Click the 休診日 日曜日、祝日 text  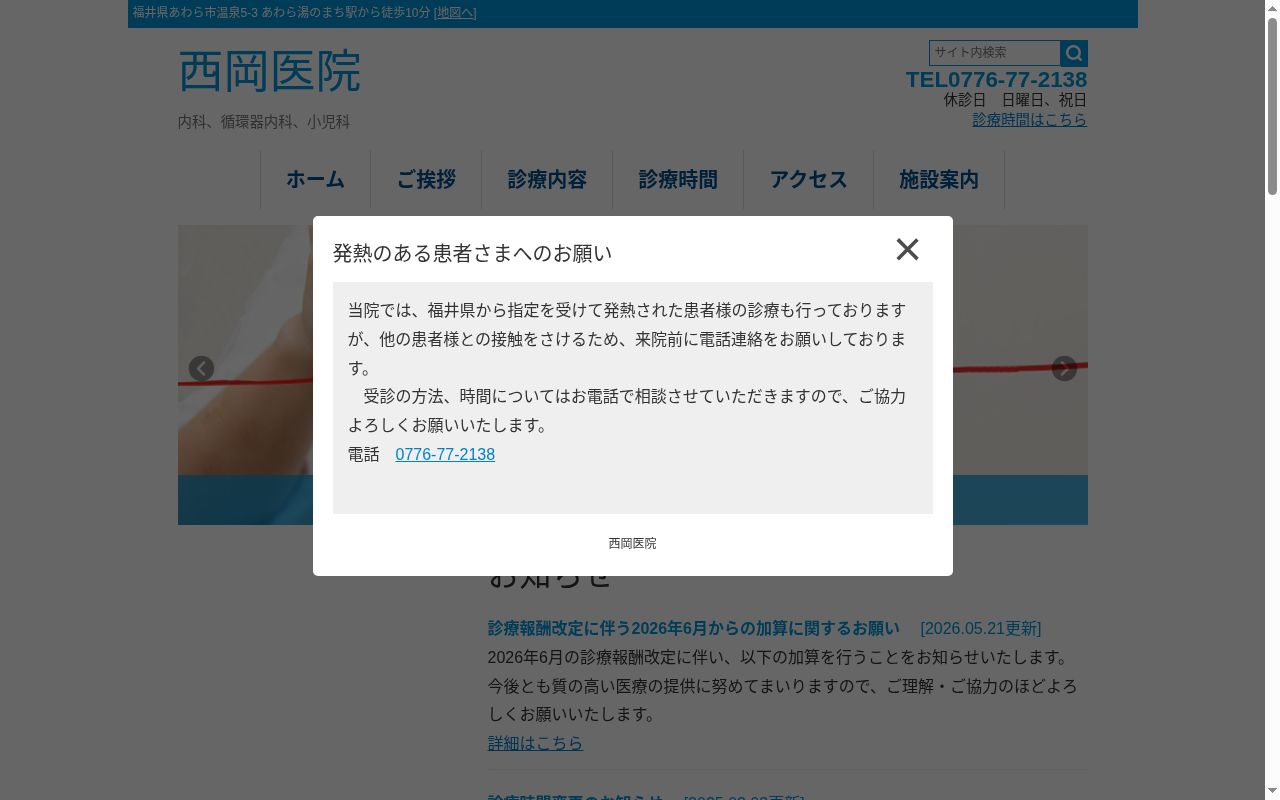coord(1015,100)
